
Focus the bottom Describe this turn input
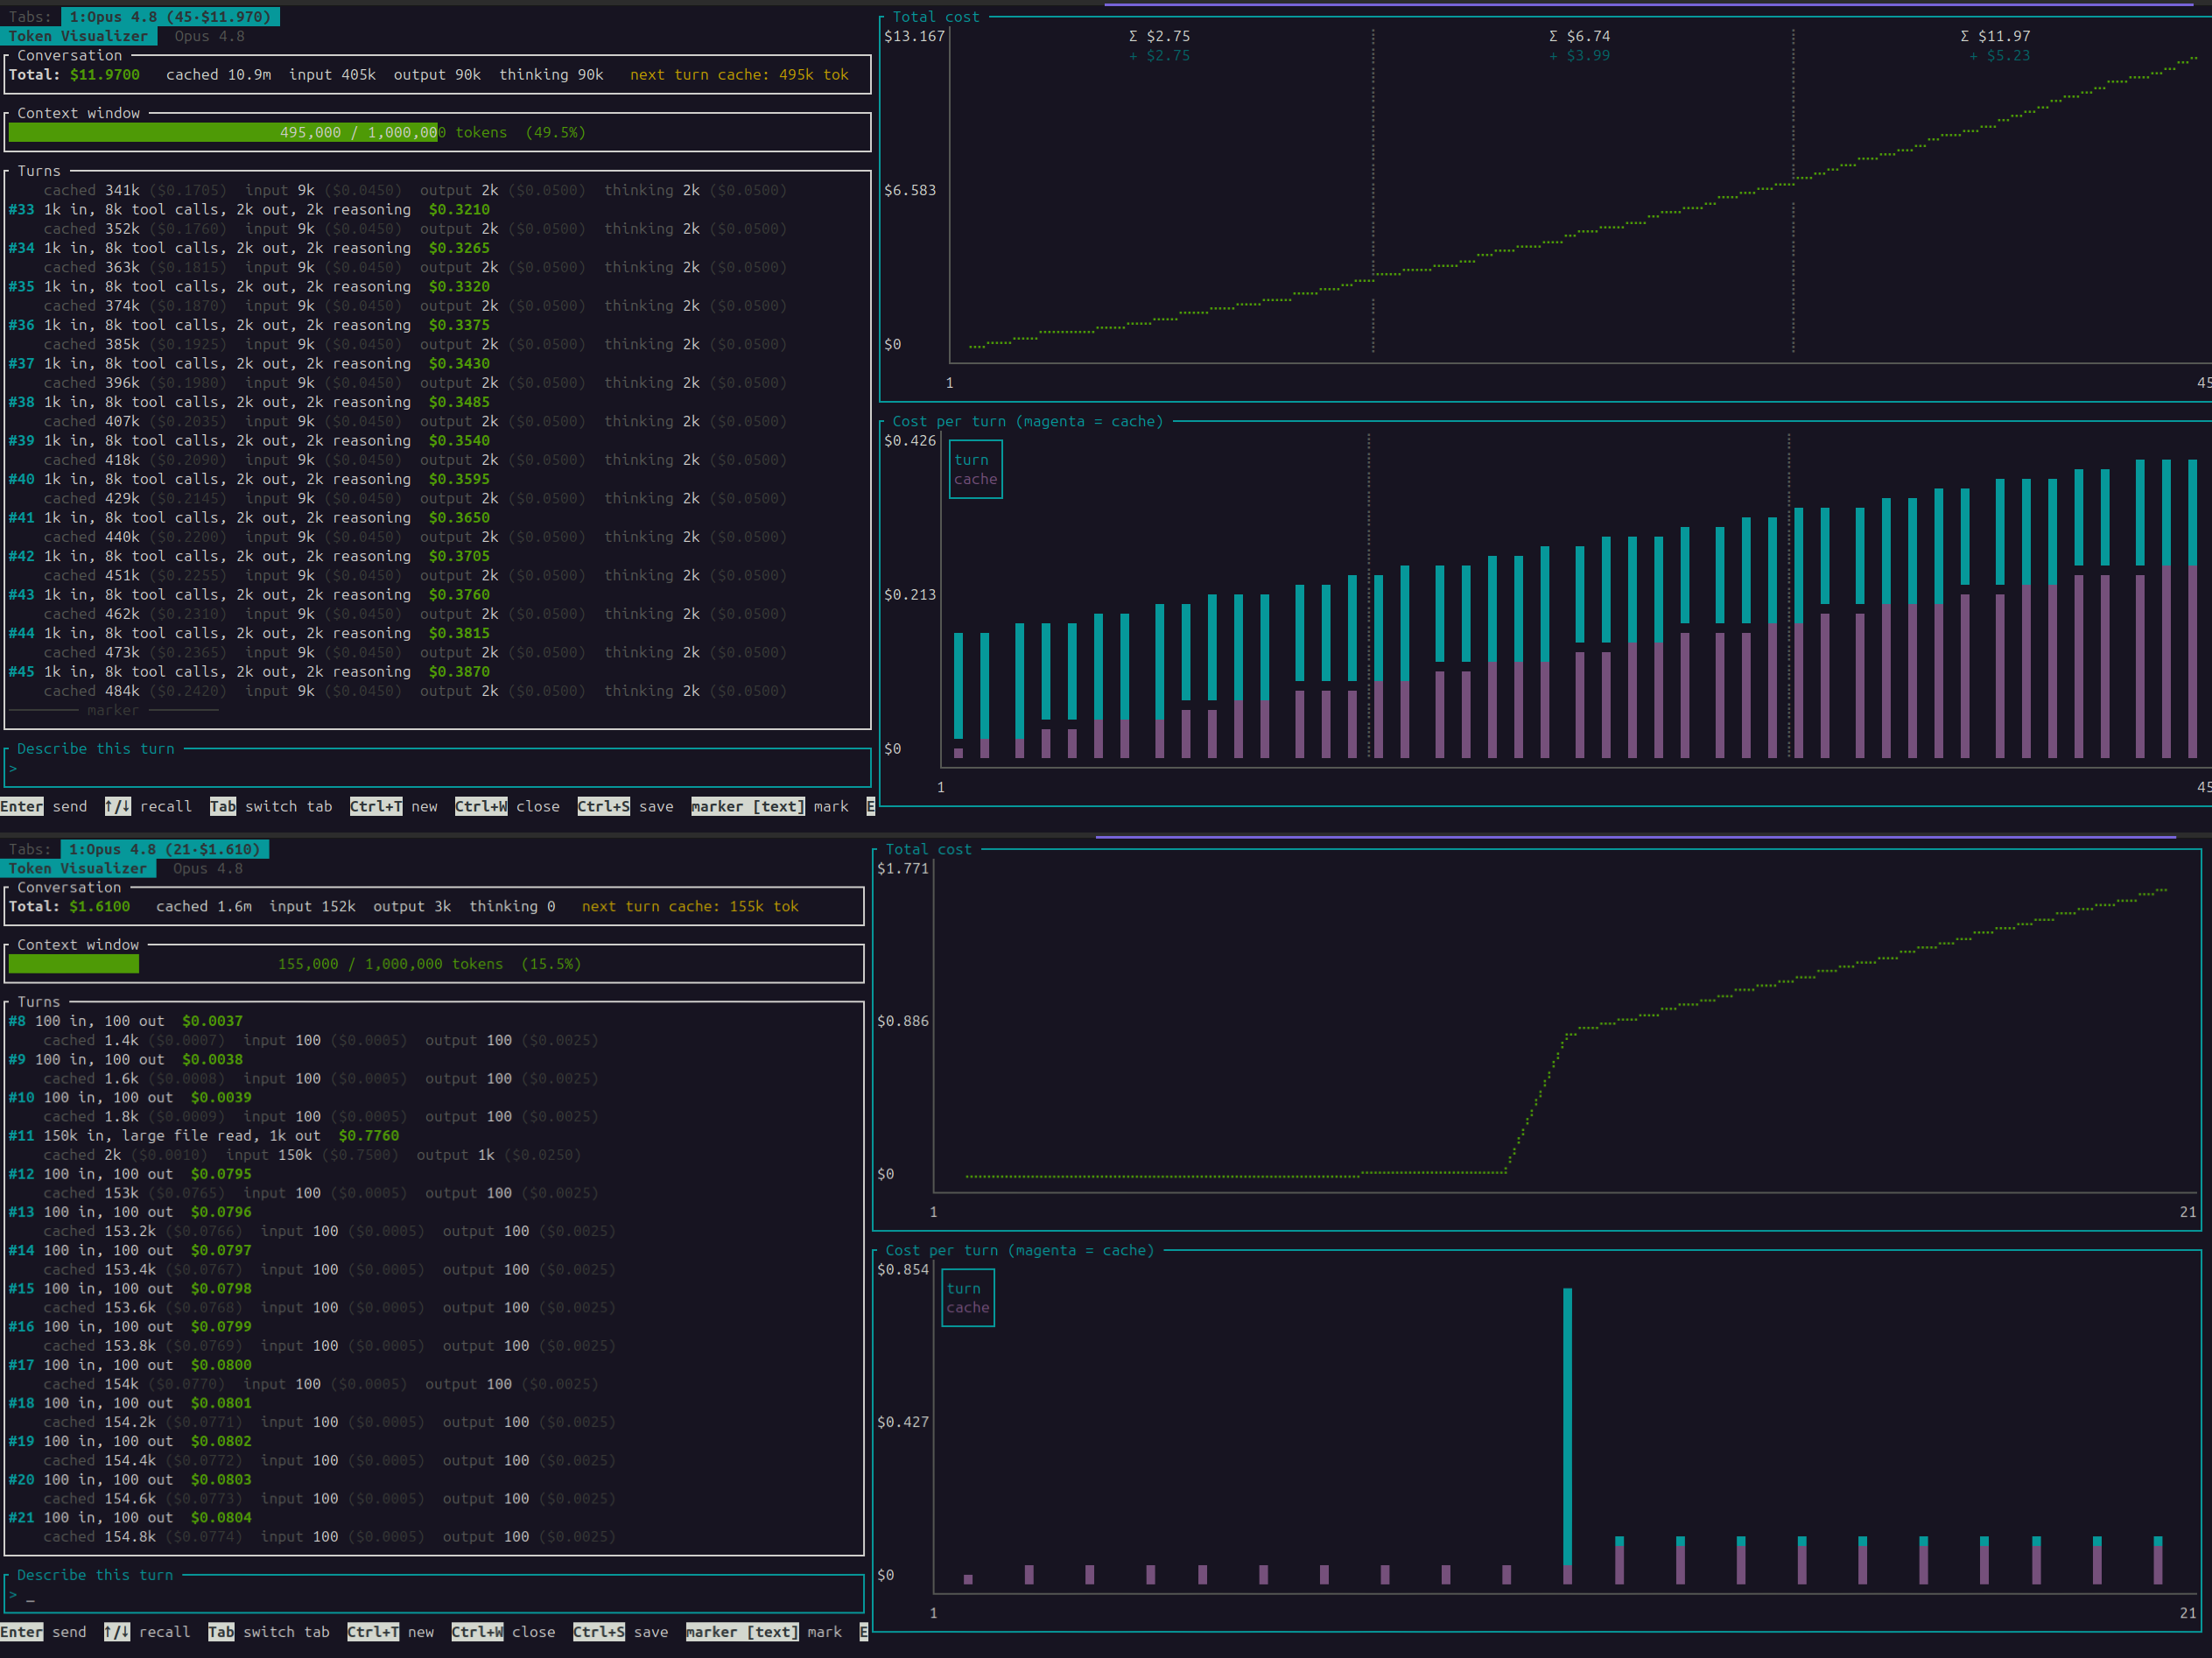(x=434, y=1595)
